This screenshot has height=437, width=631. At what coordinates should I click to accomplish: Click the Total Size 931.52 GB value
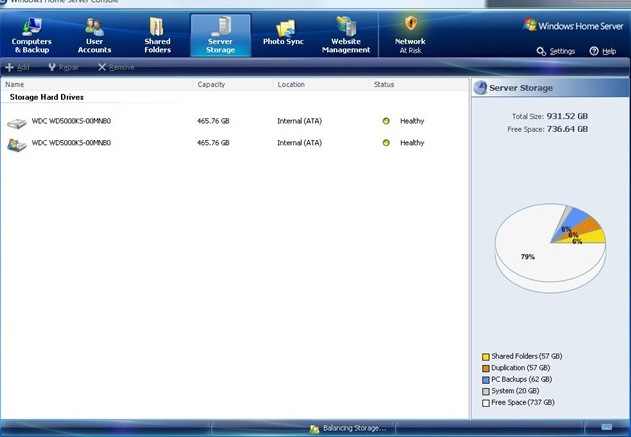[x=567, y=116]
